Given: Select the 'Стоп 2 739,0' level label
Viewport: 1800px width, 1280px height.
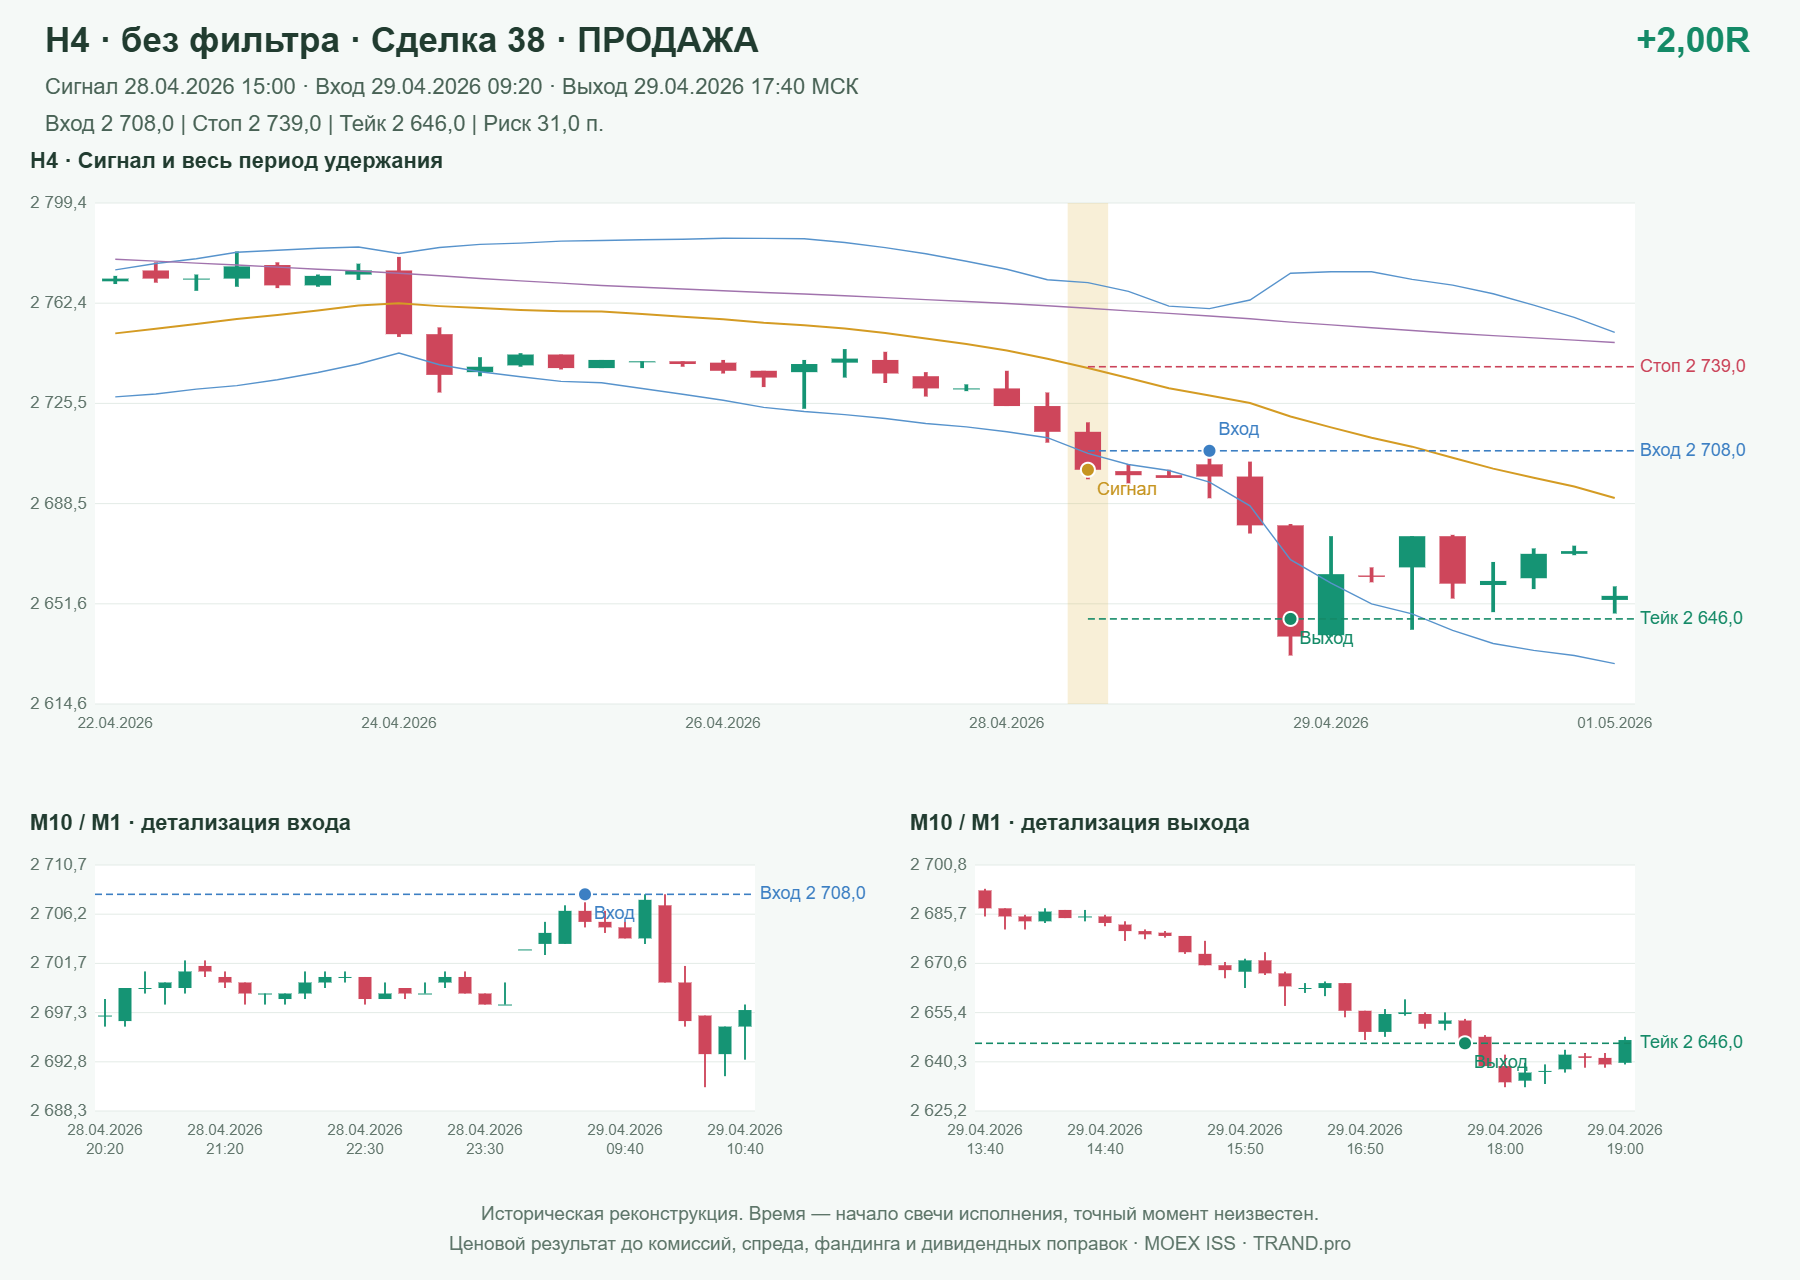Looking at the screenshot, I should [x=1692, y=366].
